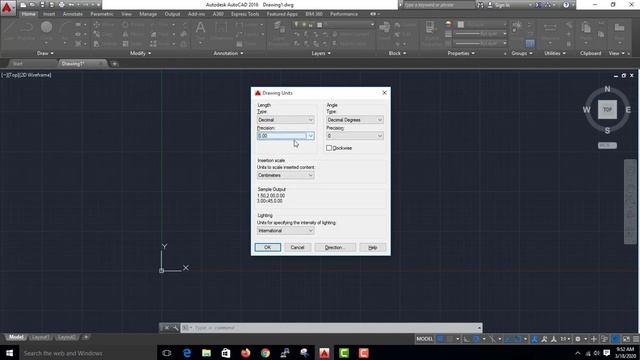
Task: Click the object color swatch in Properties panel
Action: pyautogui.click(x=461, y=24)
